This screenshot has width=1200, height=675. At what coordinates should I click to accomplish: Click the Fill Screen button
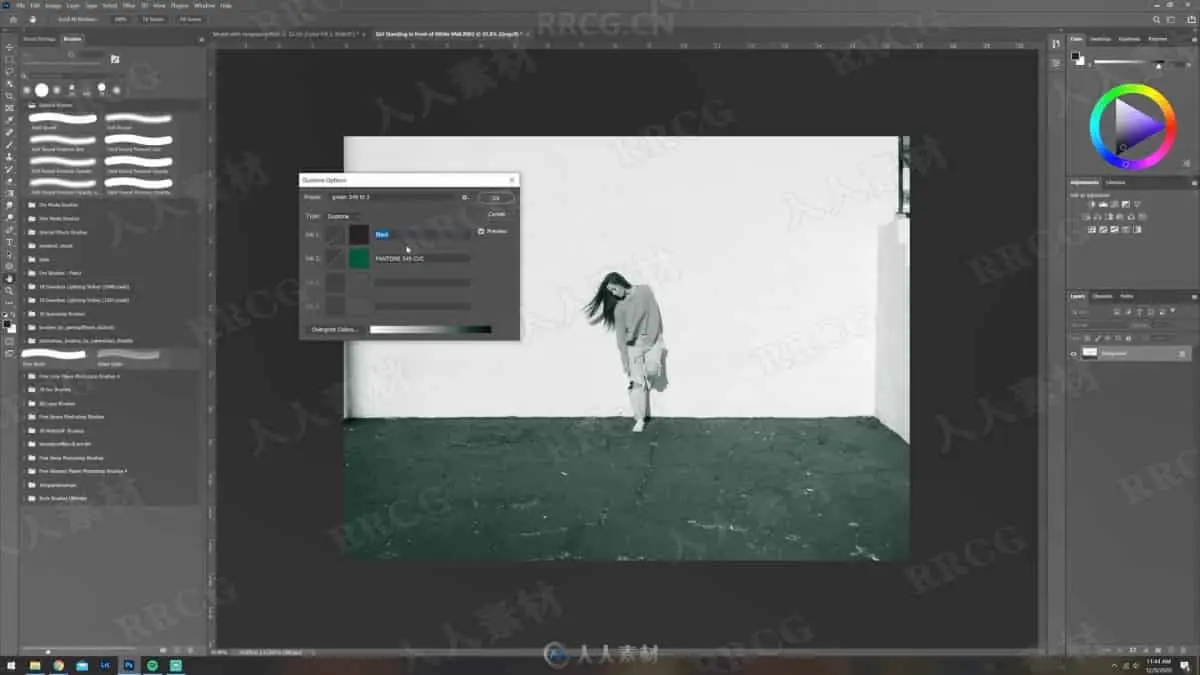coord(189,19)
